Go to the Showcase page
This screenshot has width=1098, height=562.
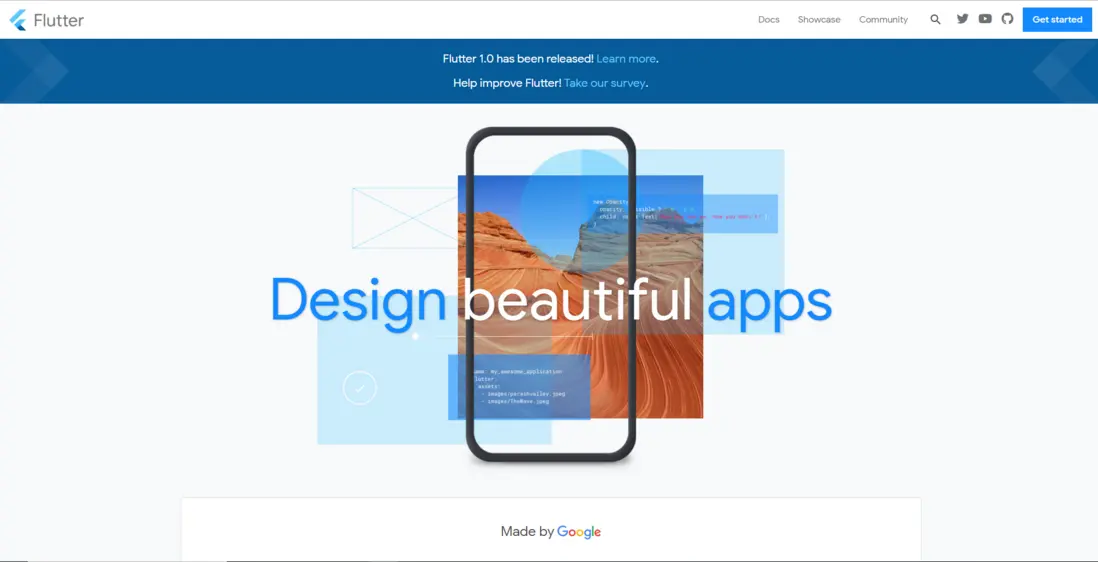(x=819, y=20)
